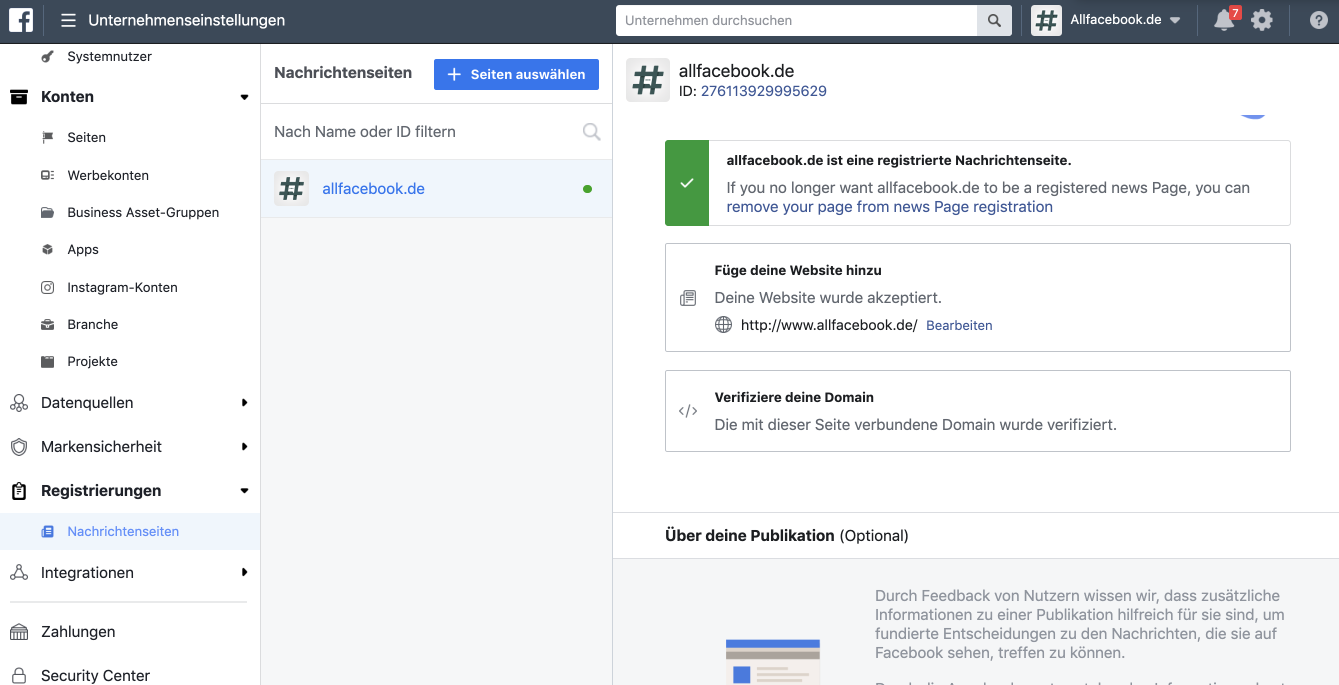Click the Nachrichtenseiten newspaper icon
Image resolution: width=1339 pixels, height=685 pixels.
click(x=47, y=532)
